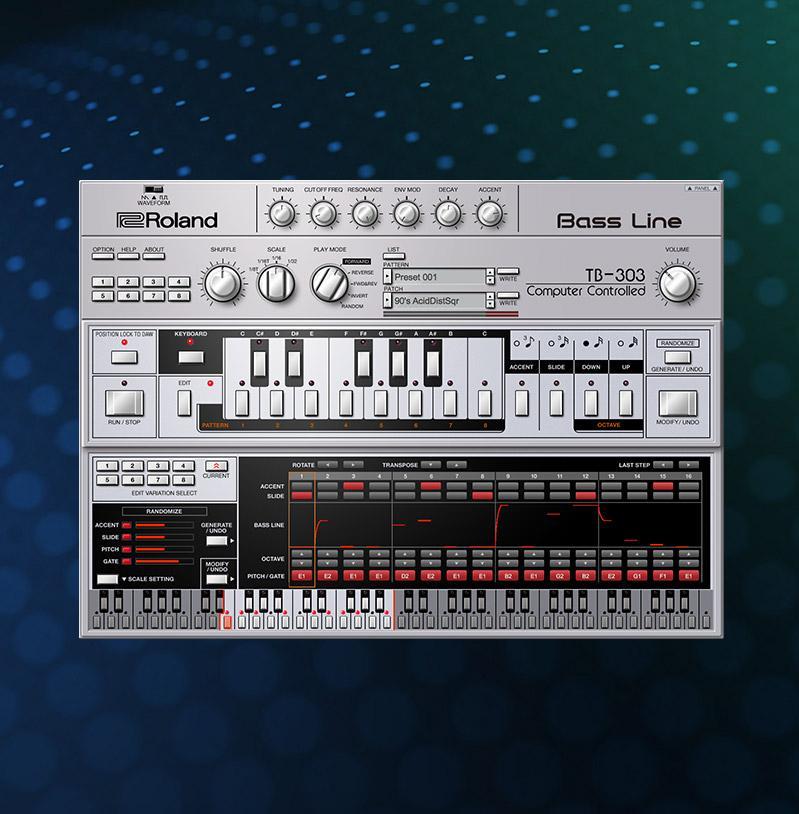Click 90's AcidDistSqr patch name field
Viewport: 799px width, 814px height.
click(439, 300)
